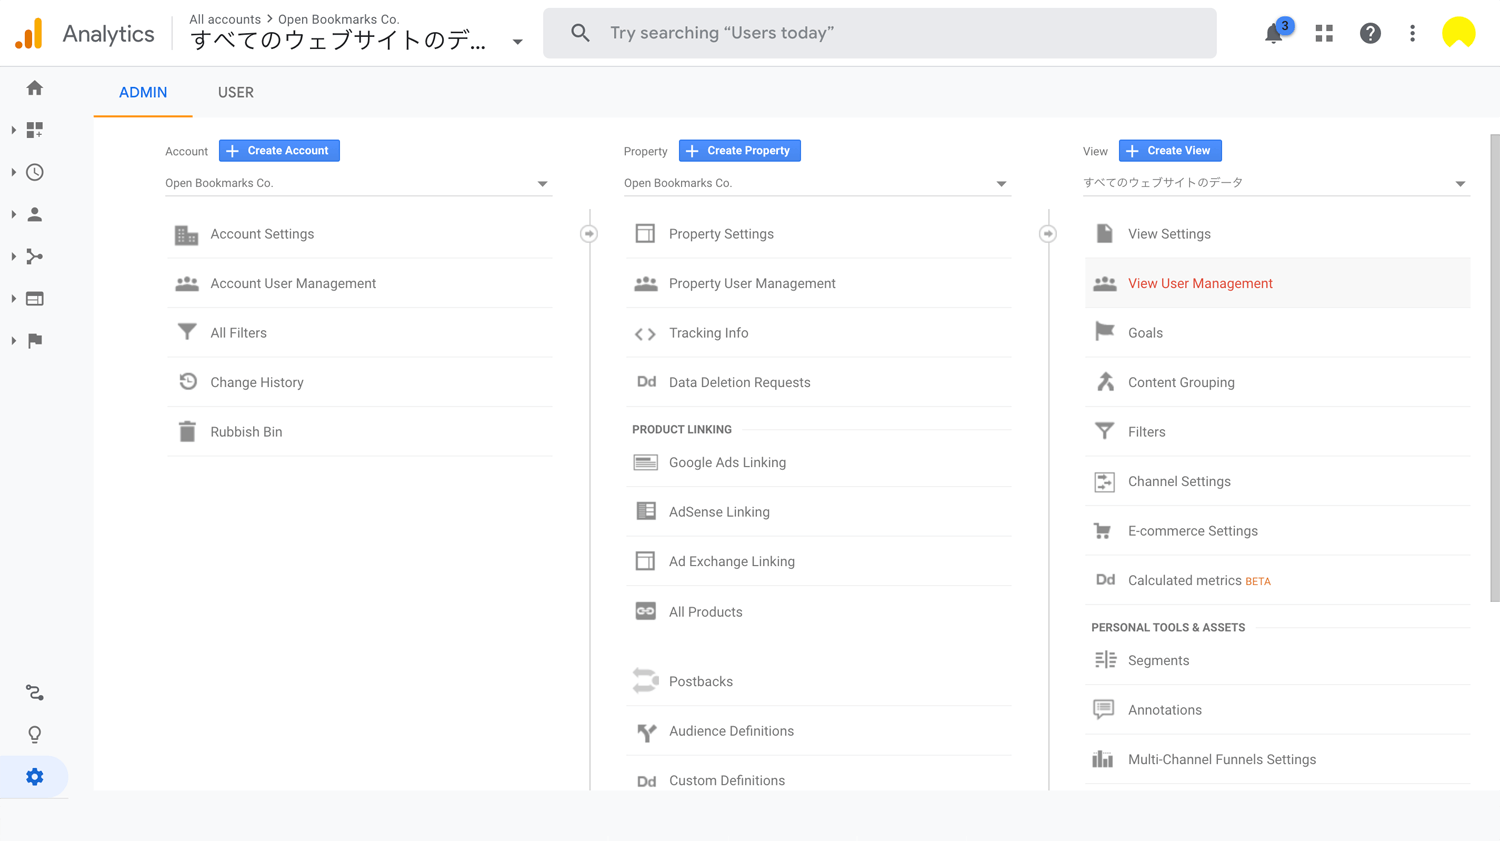The height and width of the screenshot is (841, 1500).
Task: Click the Audience Definitions fork icon
Action: pyautogui.click(x=646, y=732)
